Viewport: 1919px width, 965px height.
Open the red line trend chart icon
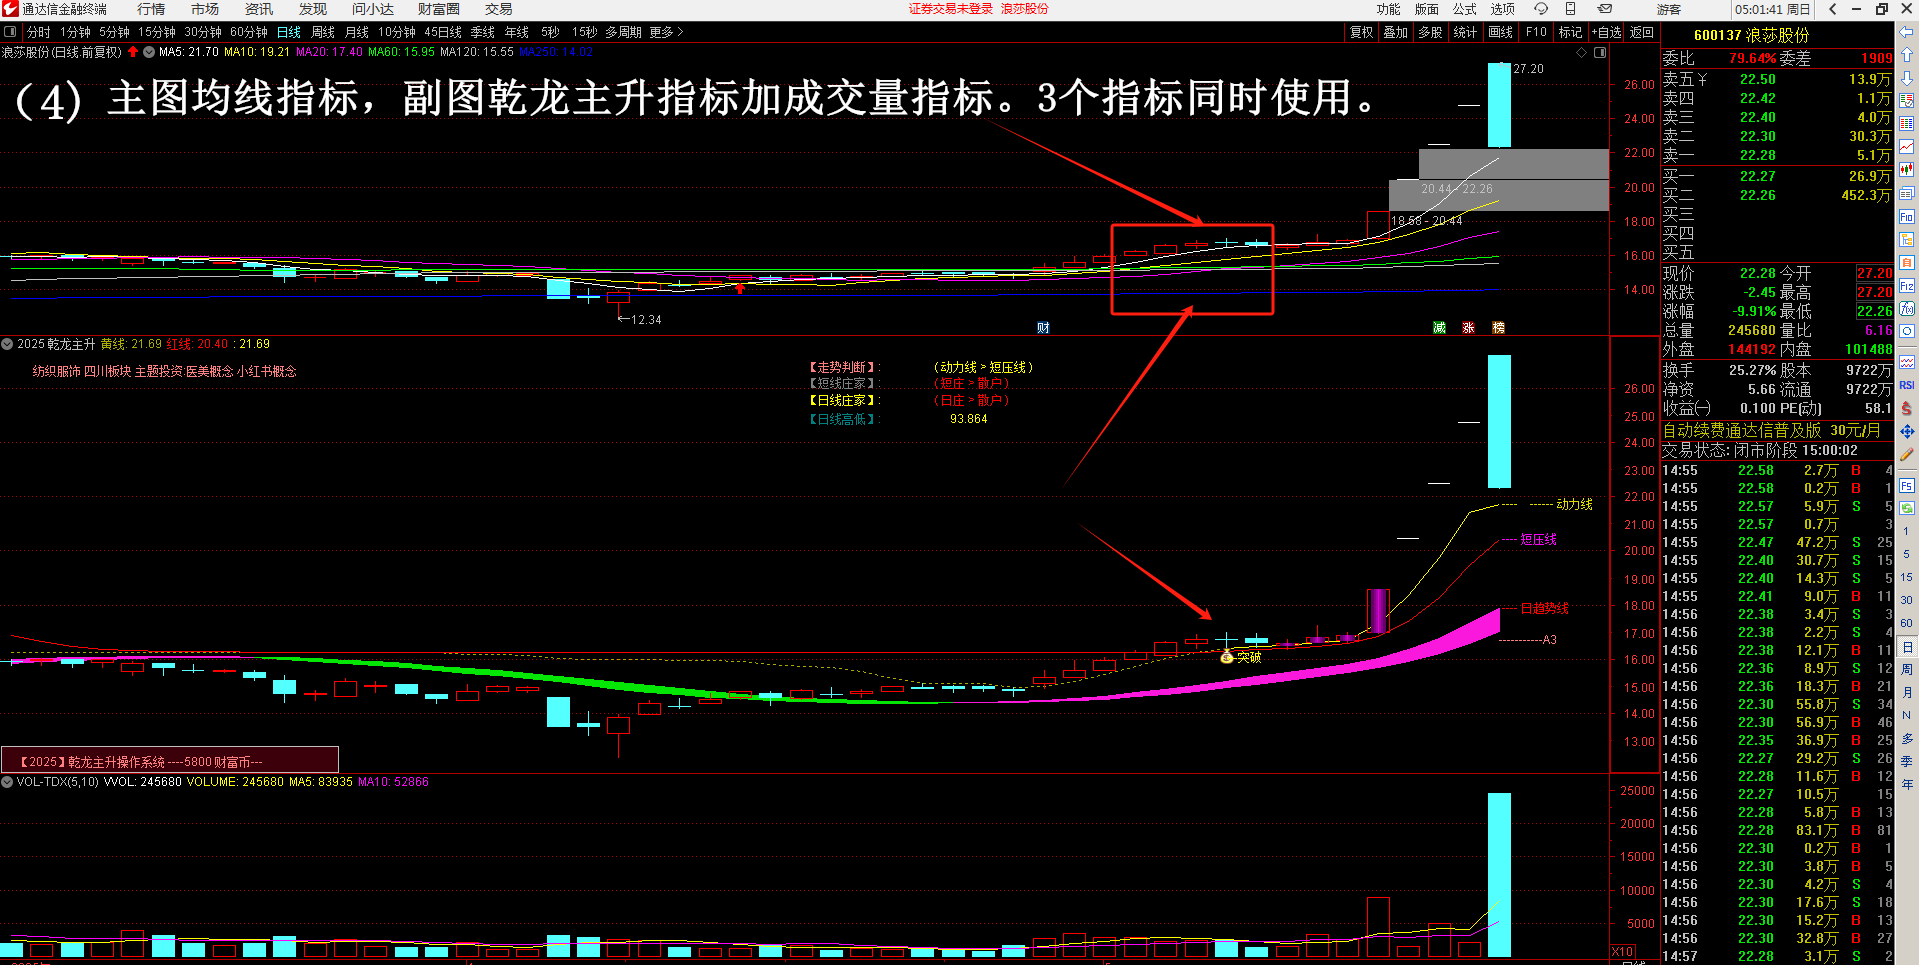click(1907, 146)
